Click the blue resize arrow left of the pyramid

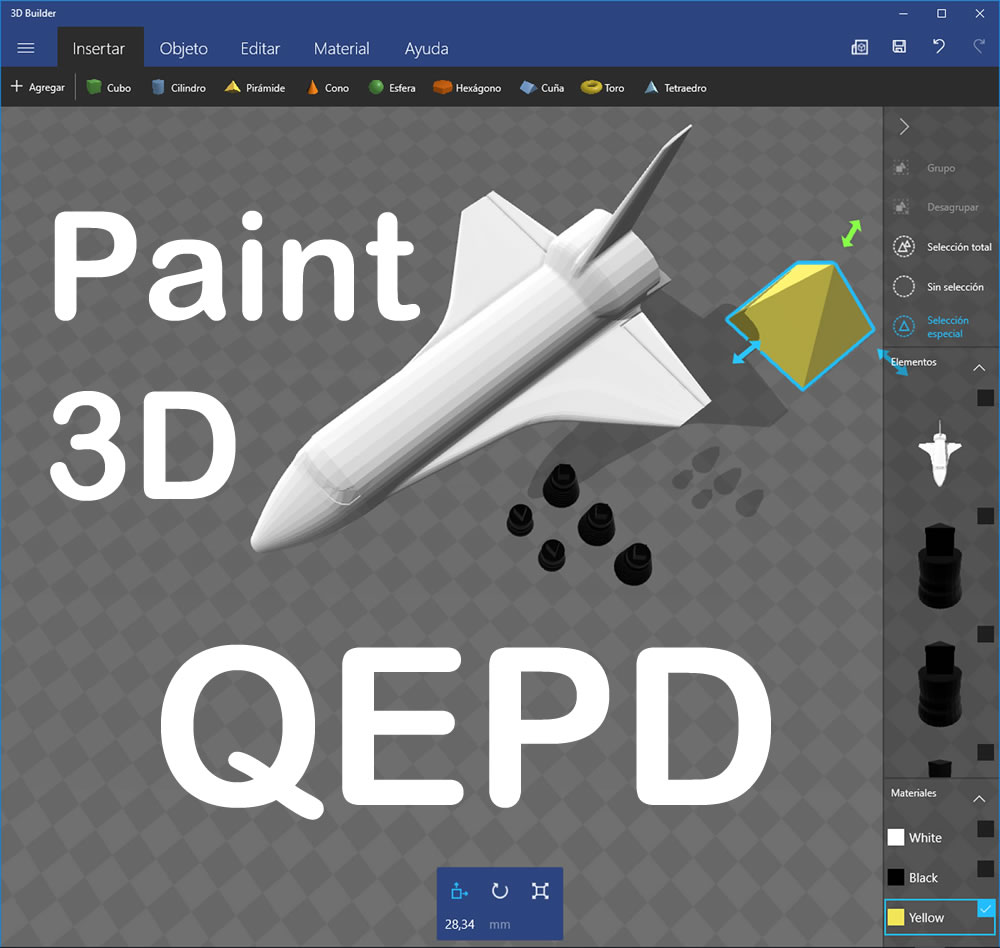click(747, 352)
